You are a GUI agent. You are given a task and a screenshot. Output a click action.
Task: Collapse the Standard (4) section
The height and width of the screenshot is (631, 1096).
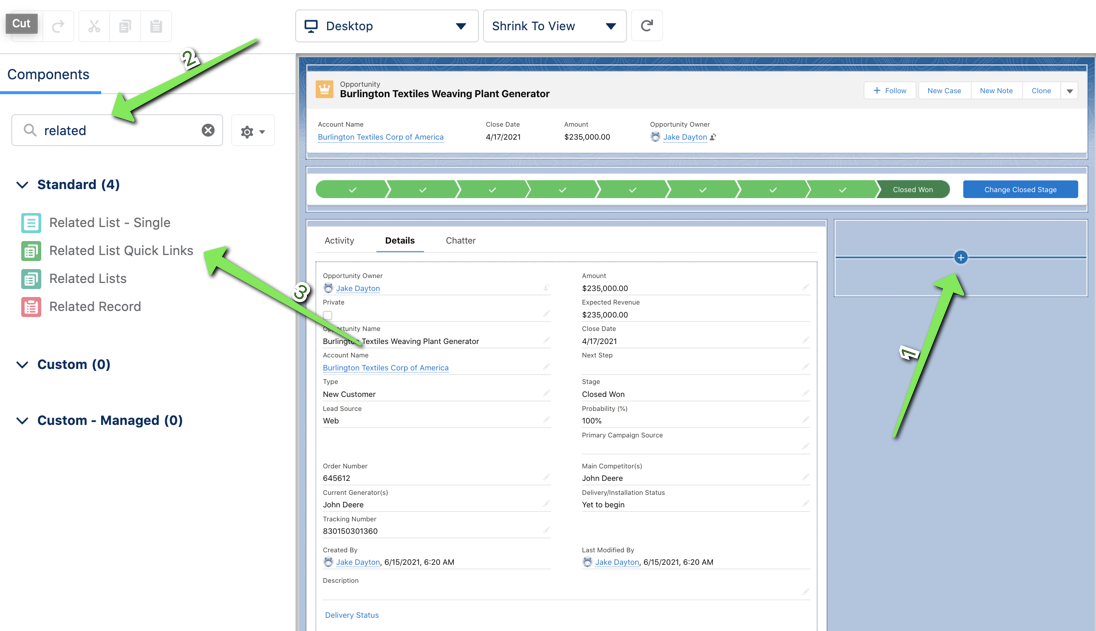[x=22, y=184]
